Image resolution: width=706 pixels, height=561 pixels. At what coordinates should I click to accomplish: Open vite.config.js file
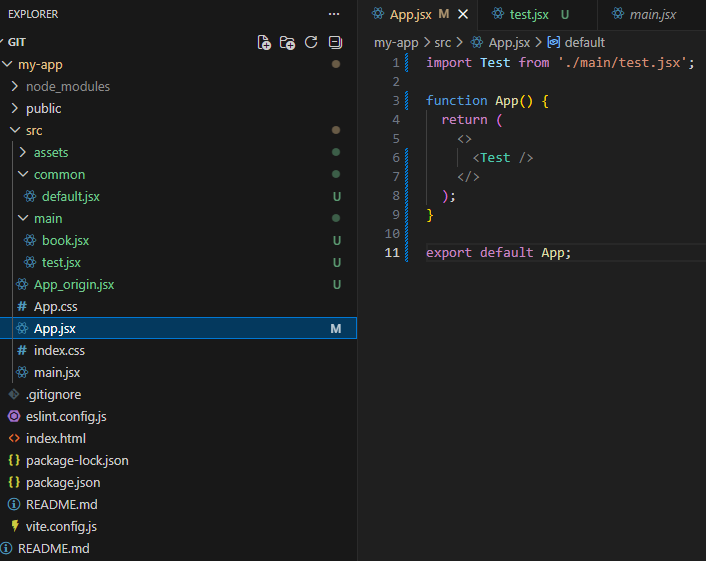(61, 526)
